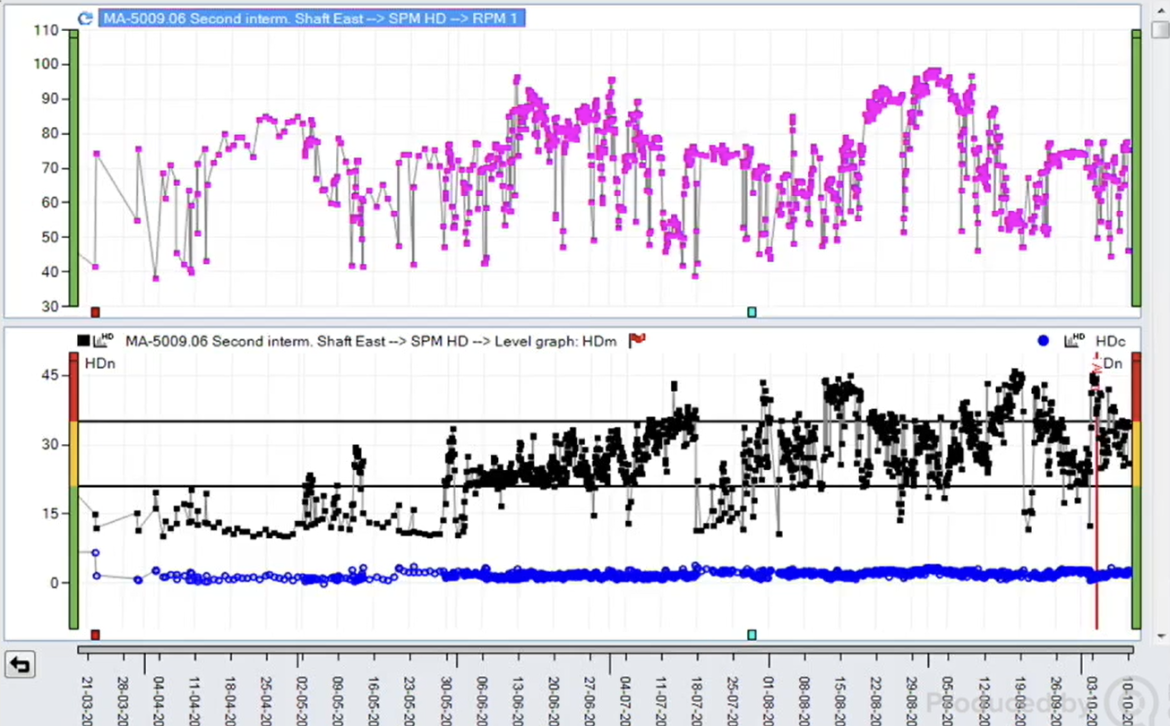Toggle the blue HDc series legend dot
The height and width of the screenshot is (726, 1170).
(1043, 341)
